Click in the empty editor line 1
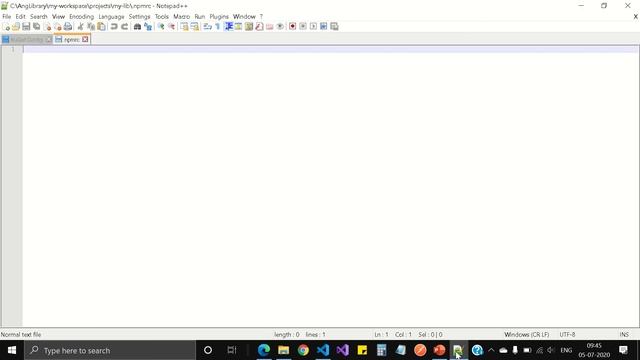 [x=331, y=49]
